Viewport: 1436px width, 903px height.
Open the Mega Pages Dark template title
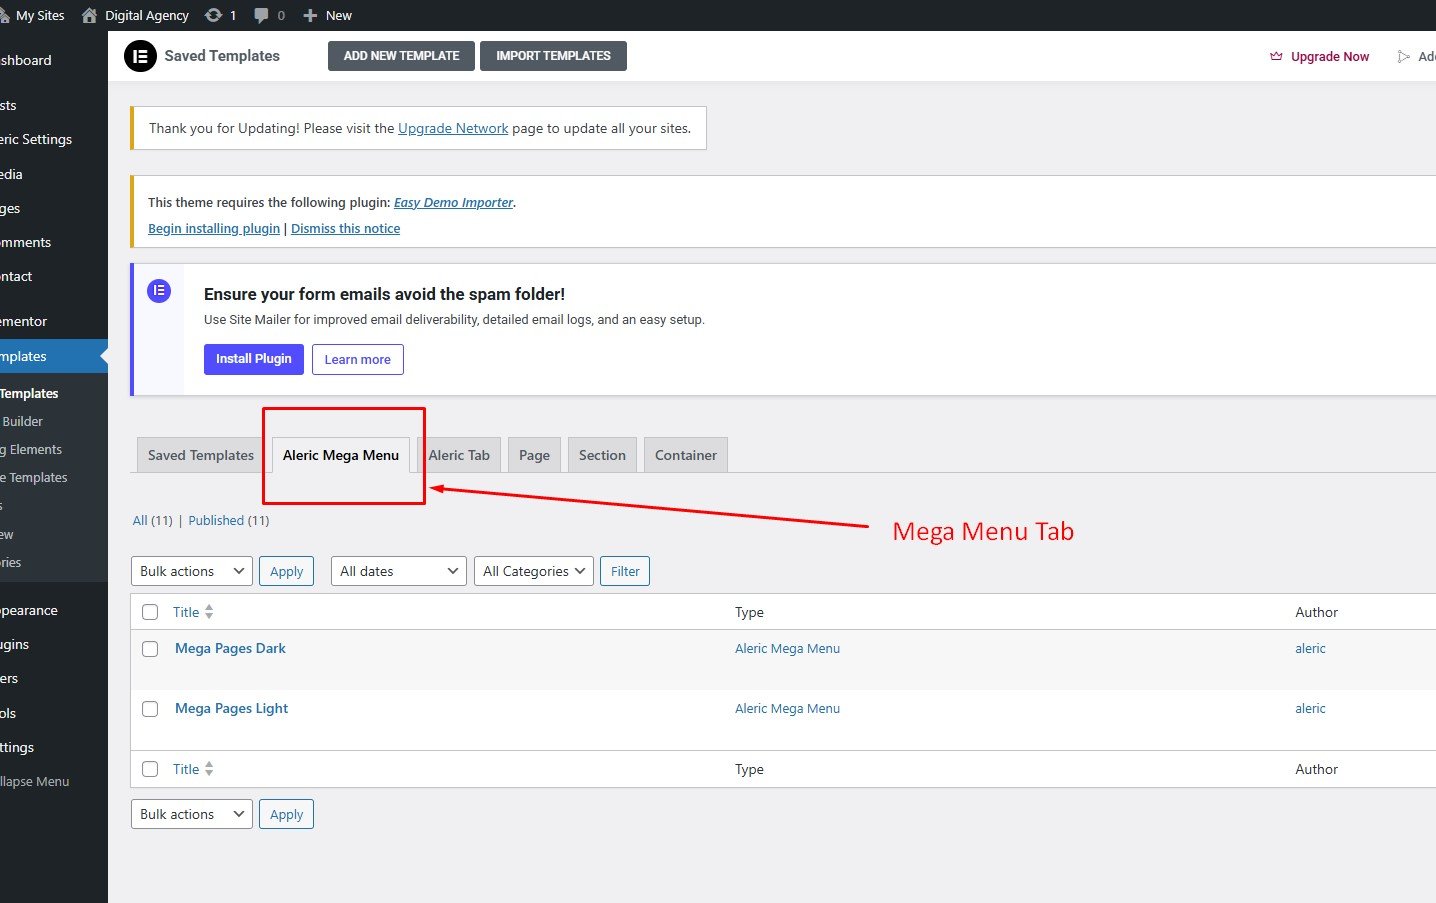click(230, 648)
